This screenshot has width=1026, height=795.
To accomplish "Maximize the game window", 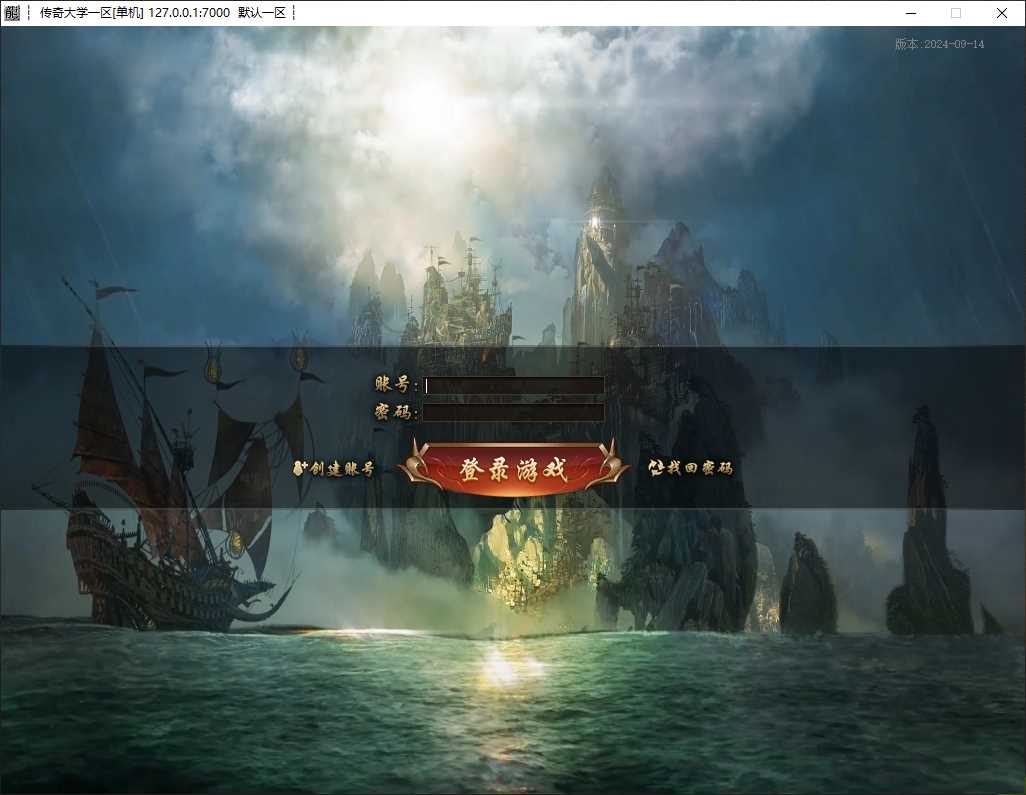I will [x=956, y=13].
